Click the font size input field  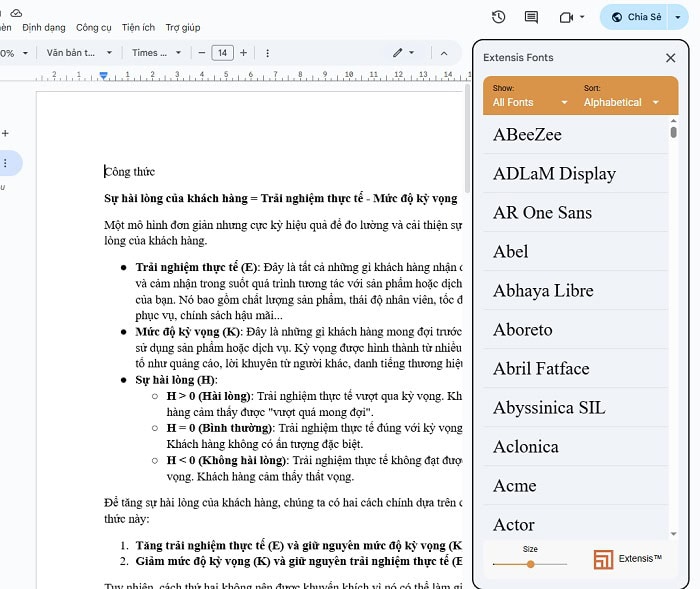[x=222, y=52]
